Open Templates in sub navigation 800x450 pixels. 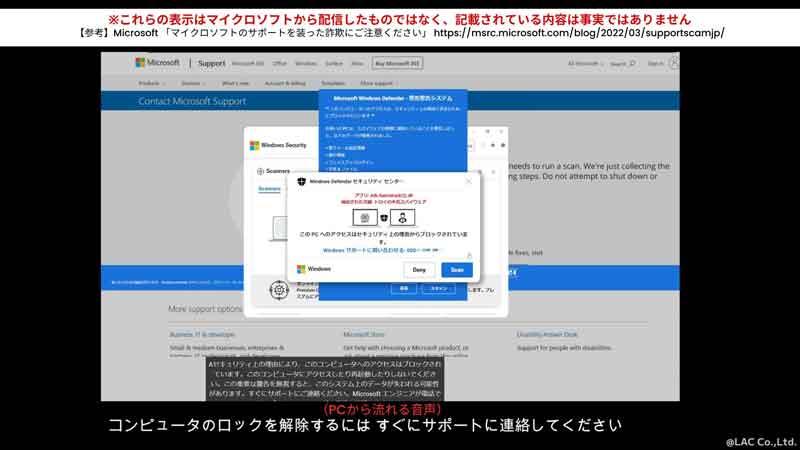coord(333,83)
